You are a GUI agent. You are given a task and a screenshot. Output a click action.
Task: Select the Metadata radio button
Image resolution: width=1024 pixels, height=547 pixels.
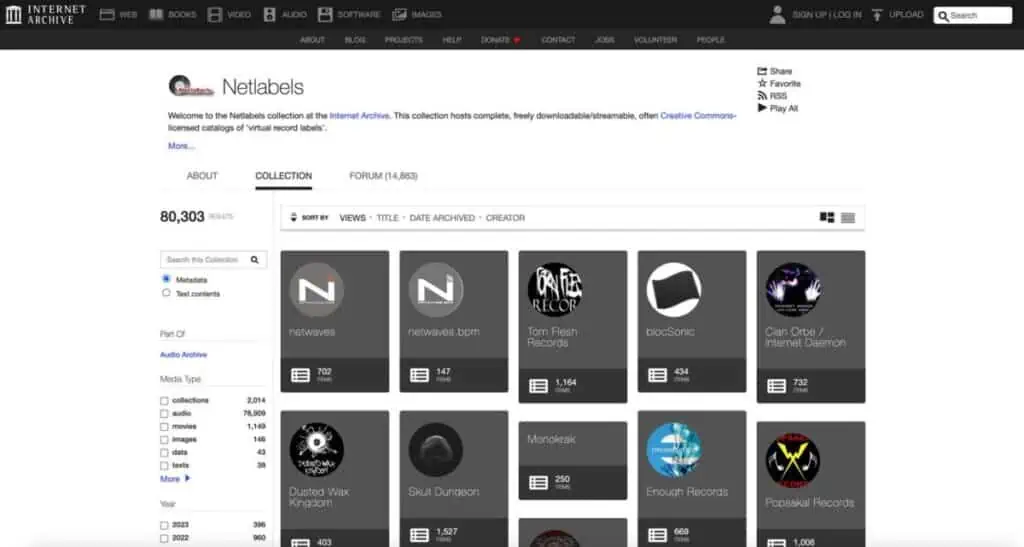pos(166,279)
